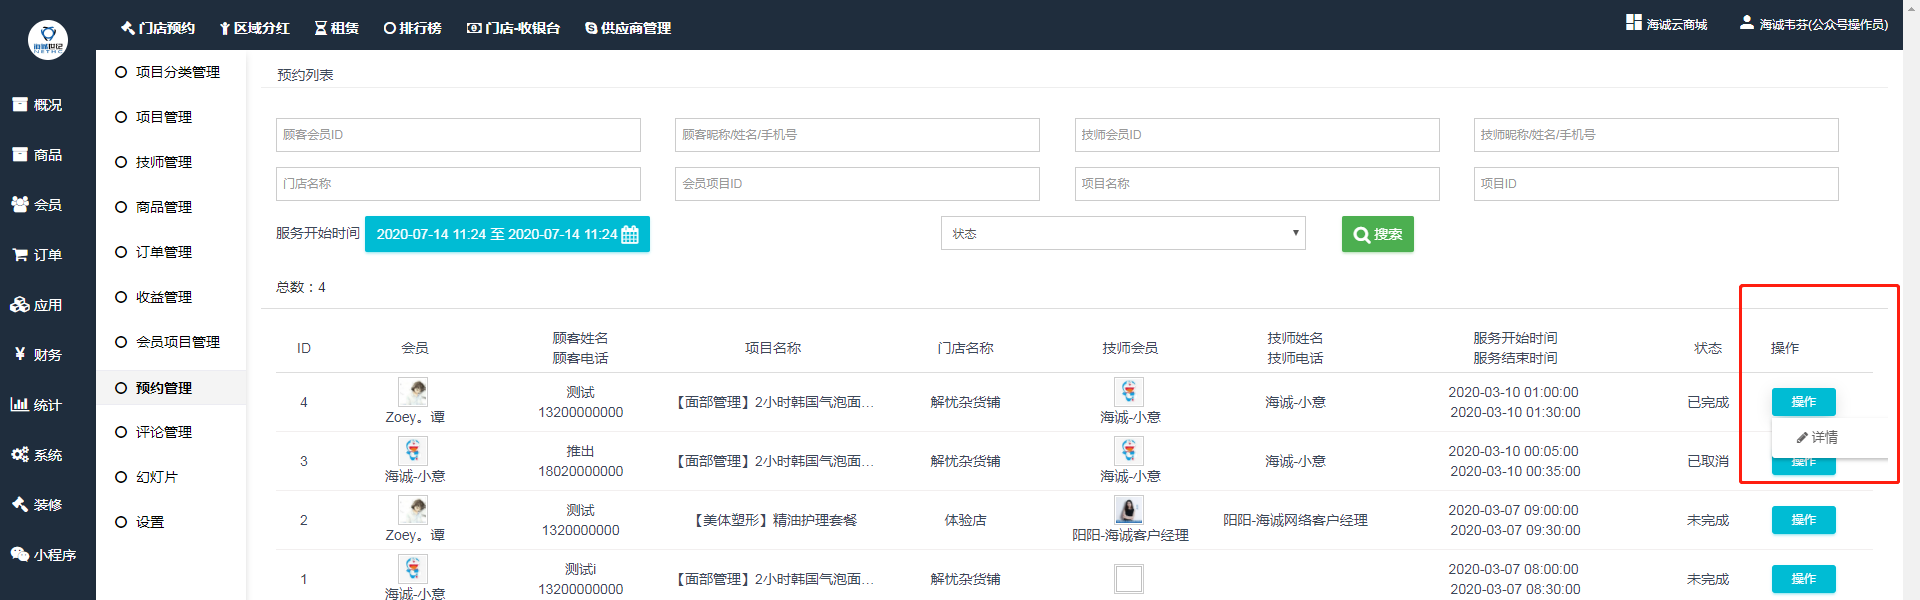Click the calendar icon in date range
The height and width of the screenshot is (600, 1920).
(x=630, y=235)
